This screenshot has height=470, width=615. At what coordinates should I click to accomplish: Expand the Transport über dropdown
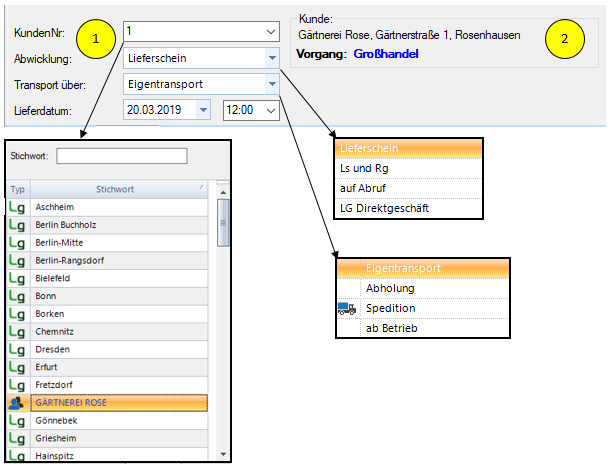click(271, 84)
